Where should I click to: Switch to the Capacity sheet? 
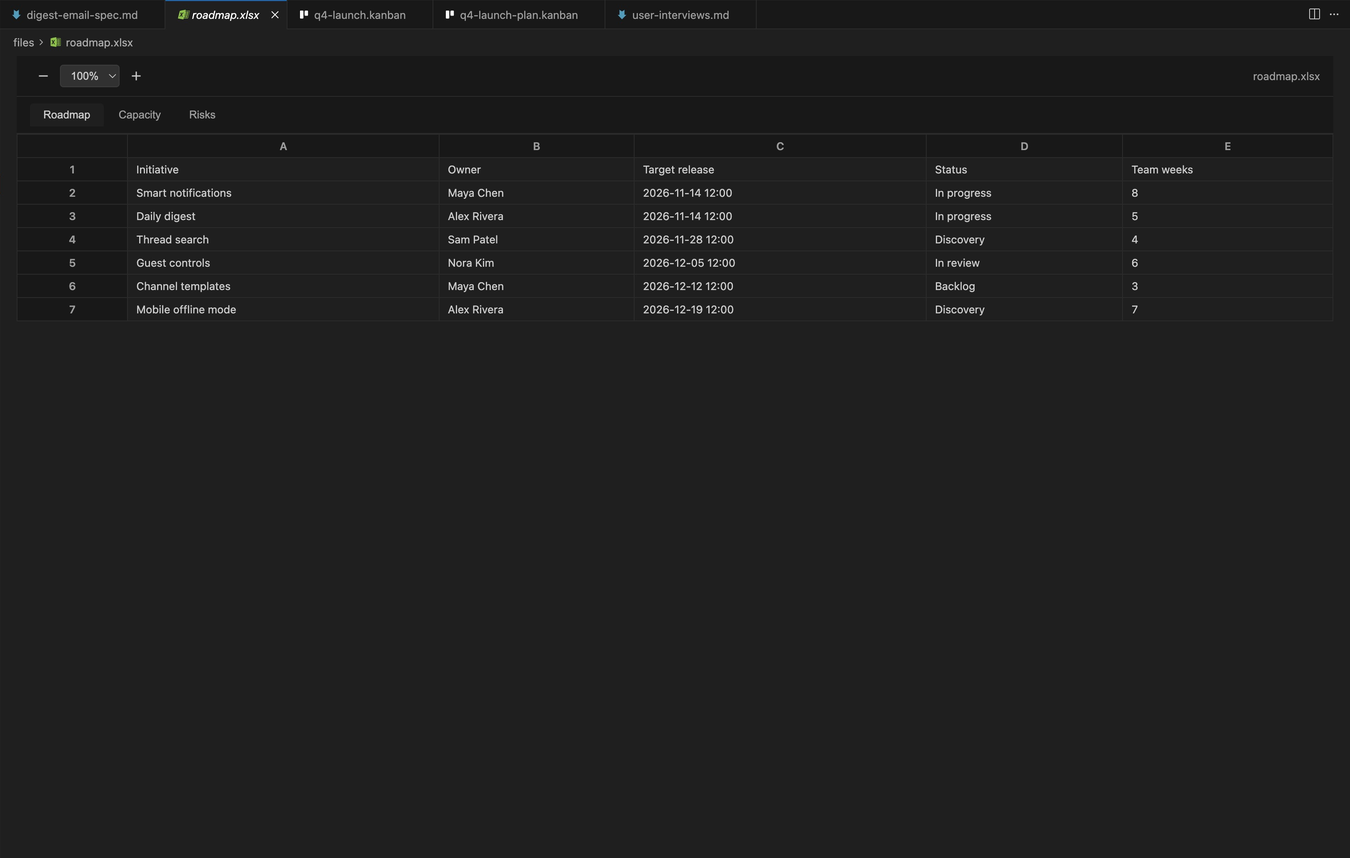point(140,115)
